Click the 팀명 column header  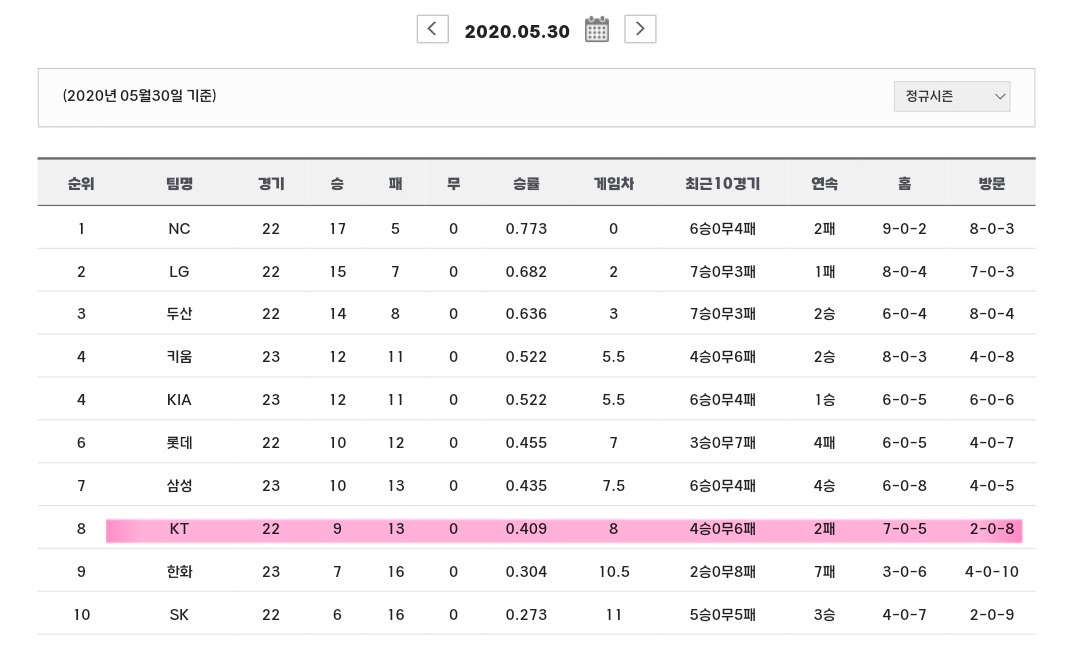[x=179, y=184]
